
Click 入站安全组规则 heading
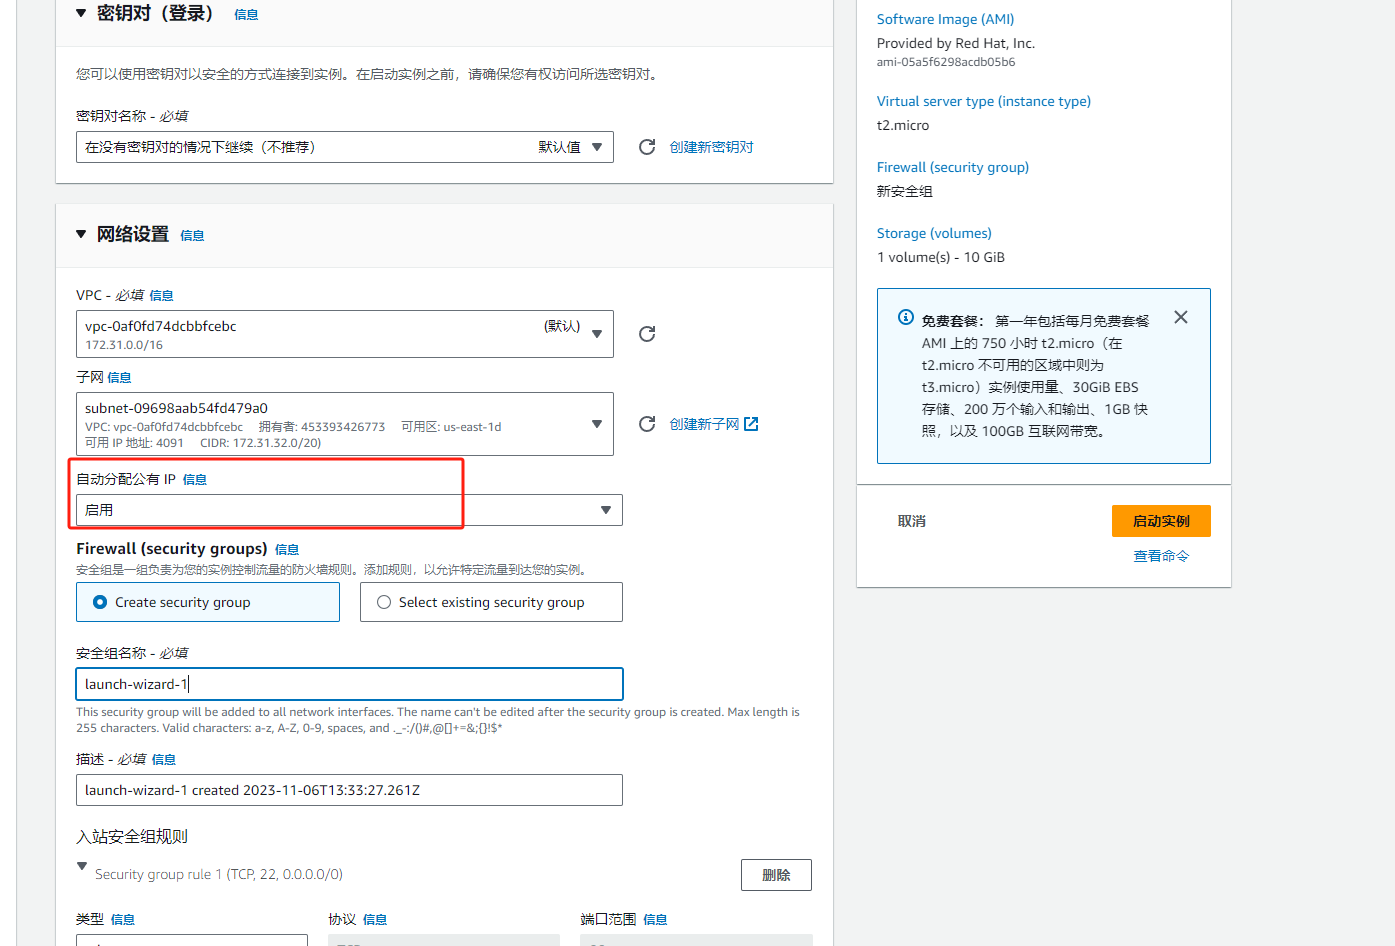(132, 837)
